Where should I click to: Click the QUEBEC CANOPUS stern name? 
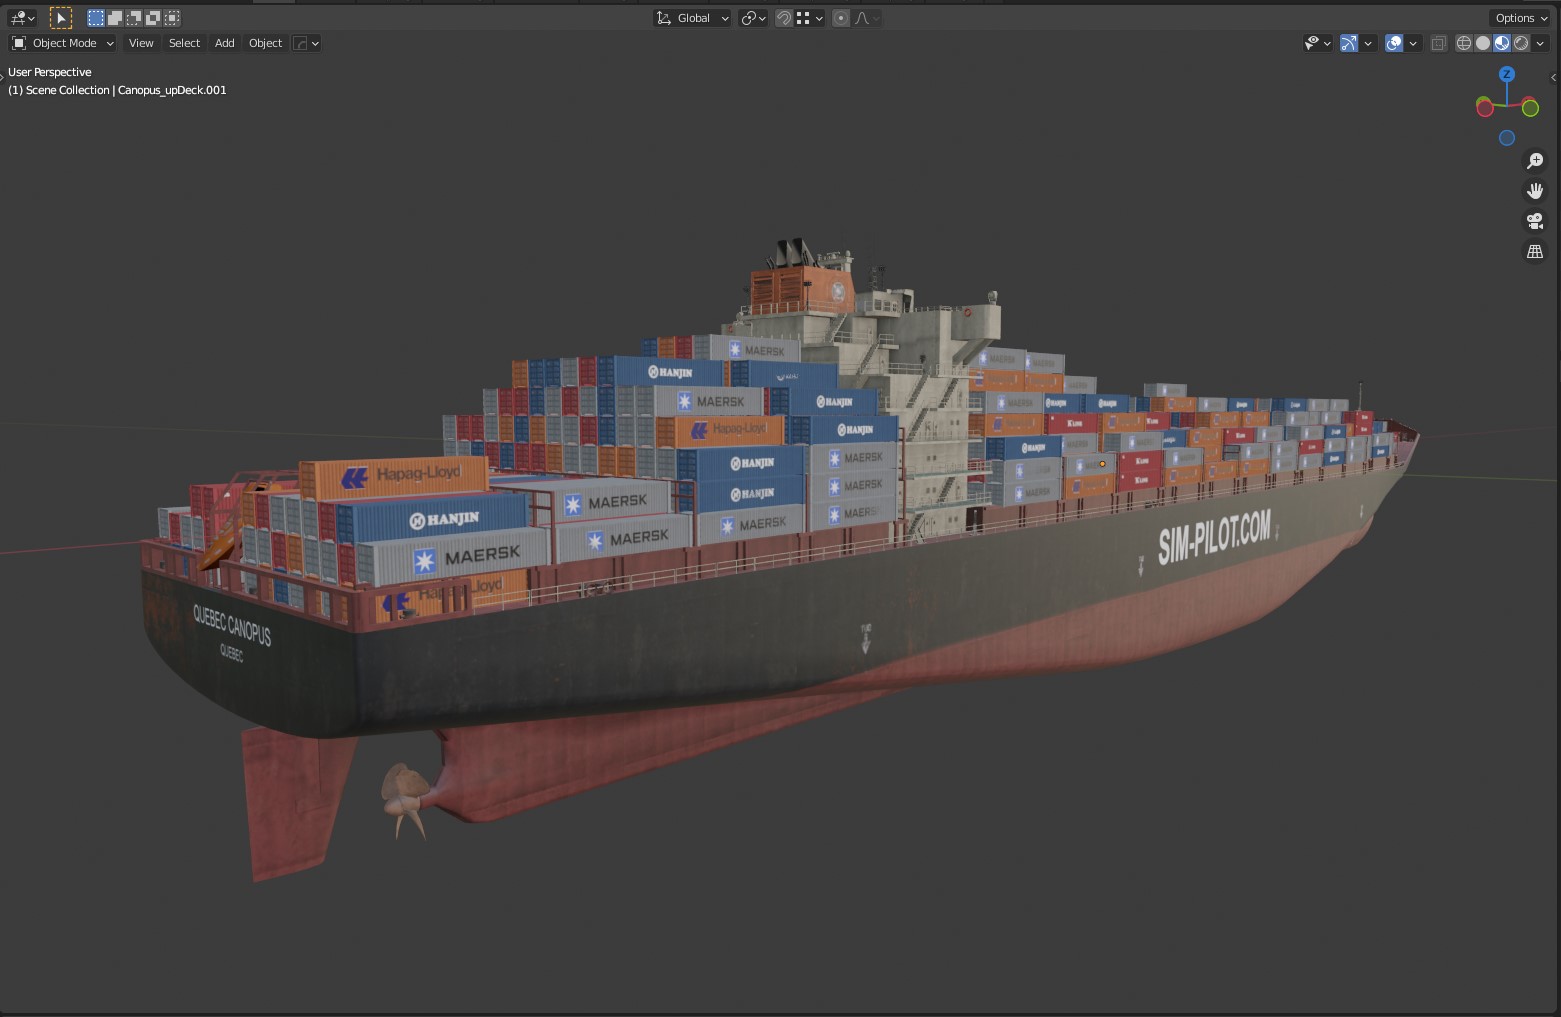[x=232, y=624]
